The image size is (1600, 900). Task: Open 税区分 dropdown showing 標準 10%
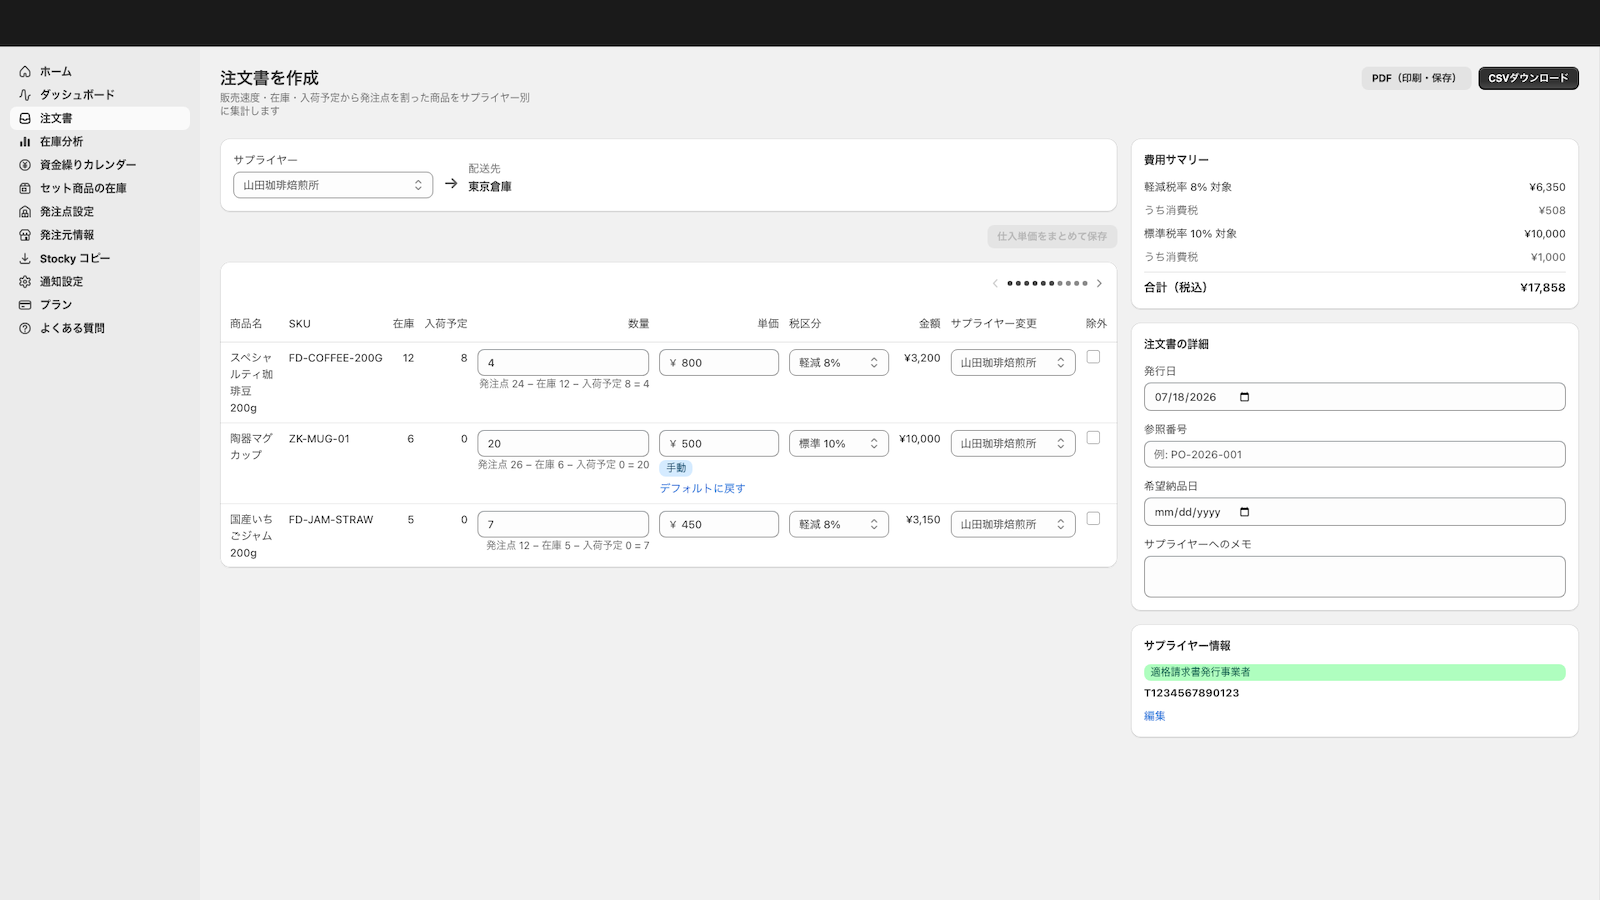click(839, 444)
